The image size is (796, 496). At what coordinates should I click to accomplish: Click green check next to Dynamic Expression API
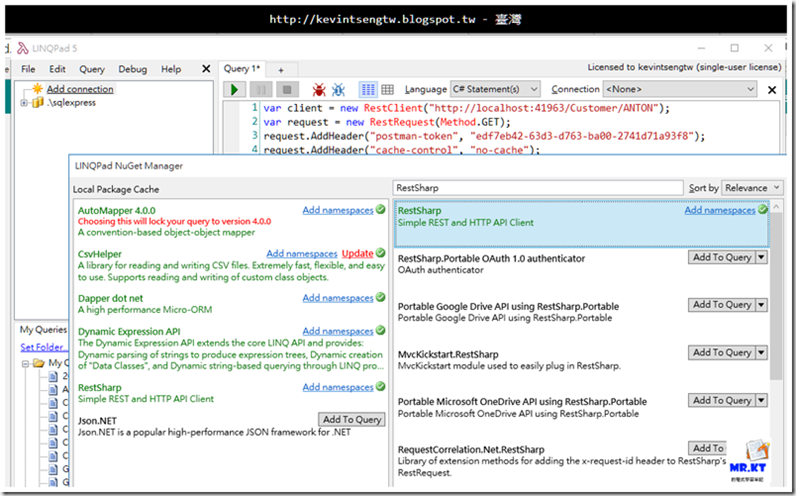click(x=380, y=330)
